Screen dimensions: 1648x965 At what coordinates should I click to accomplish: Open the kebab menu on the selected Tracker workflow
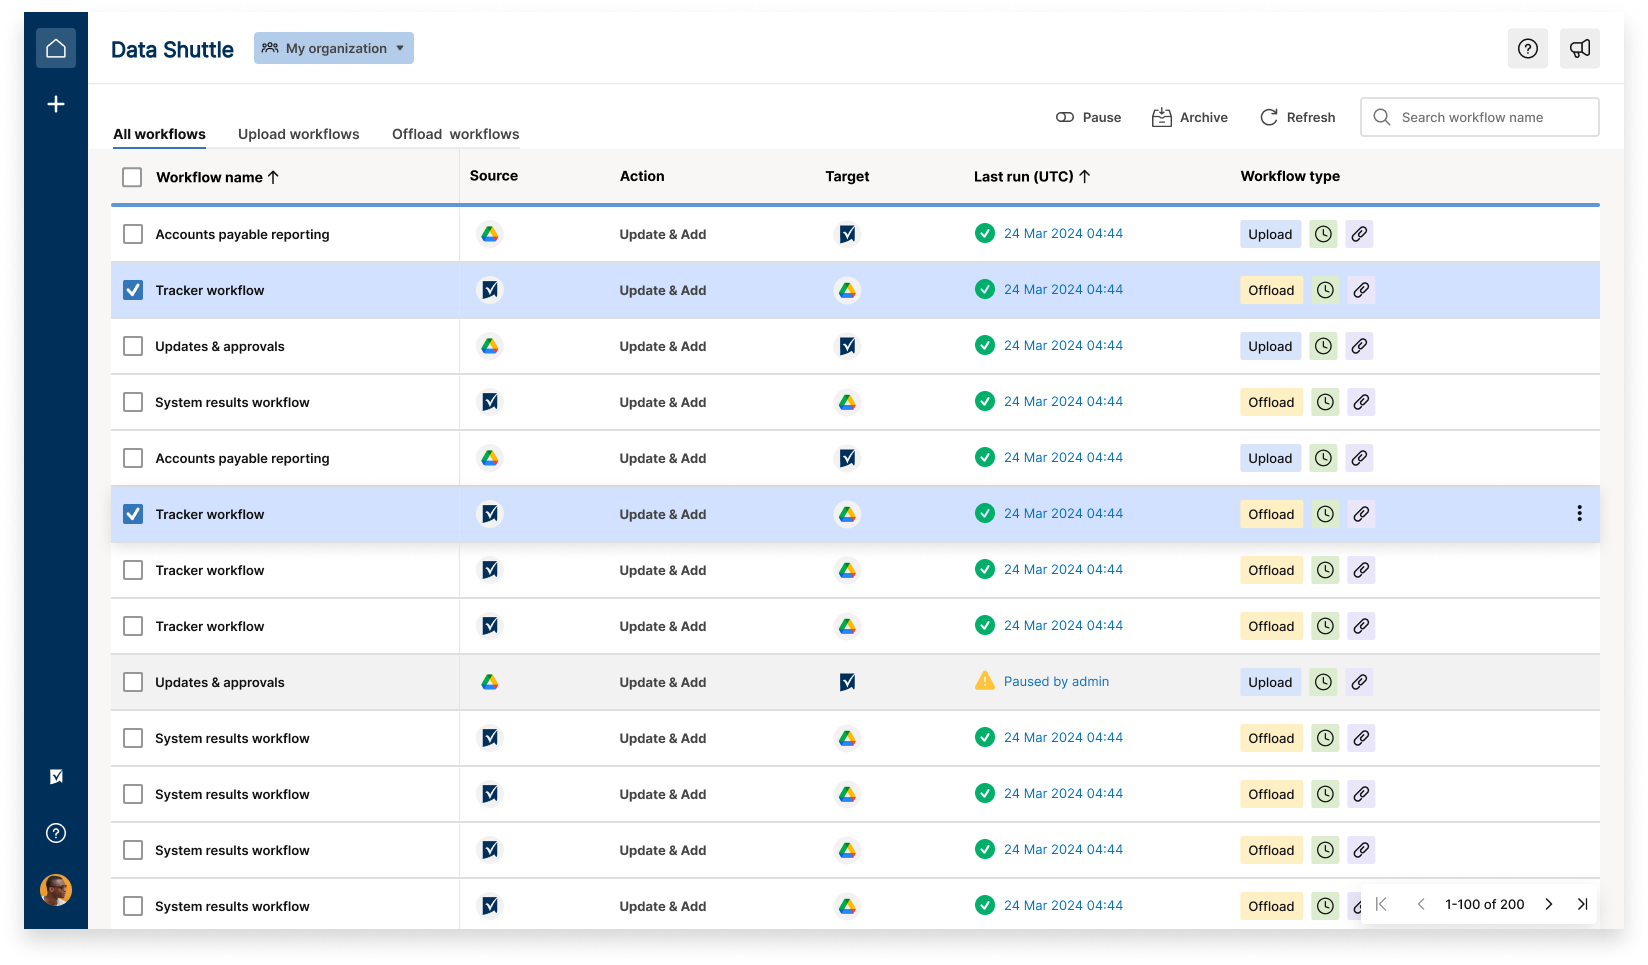coord(1579,513)
